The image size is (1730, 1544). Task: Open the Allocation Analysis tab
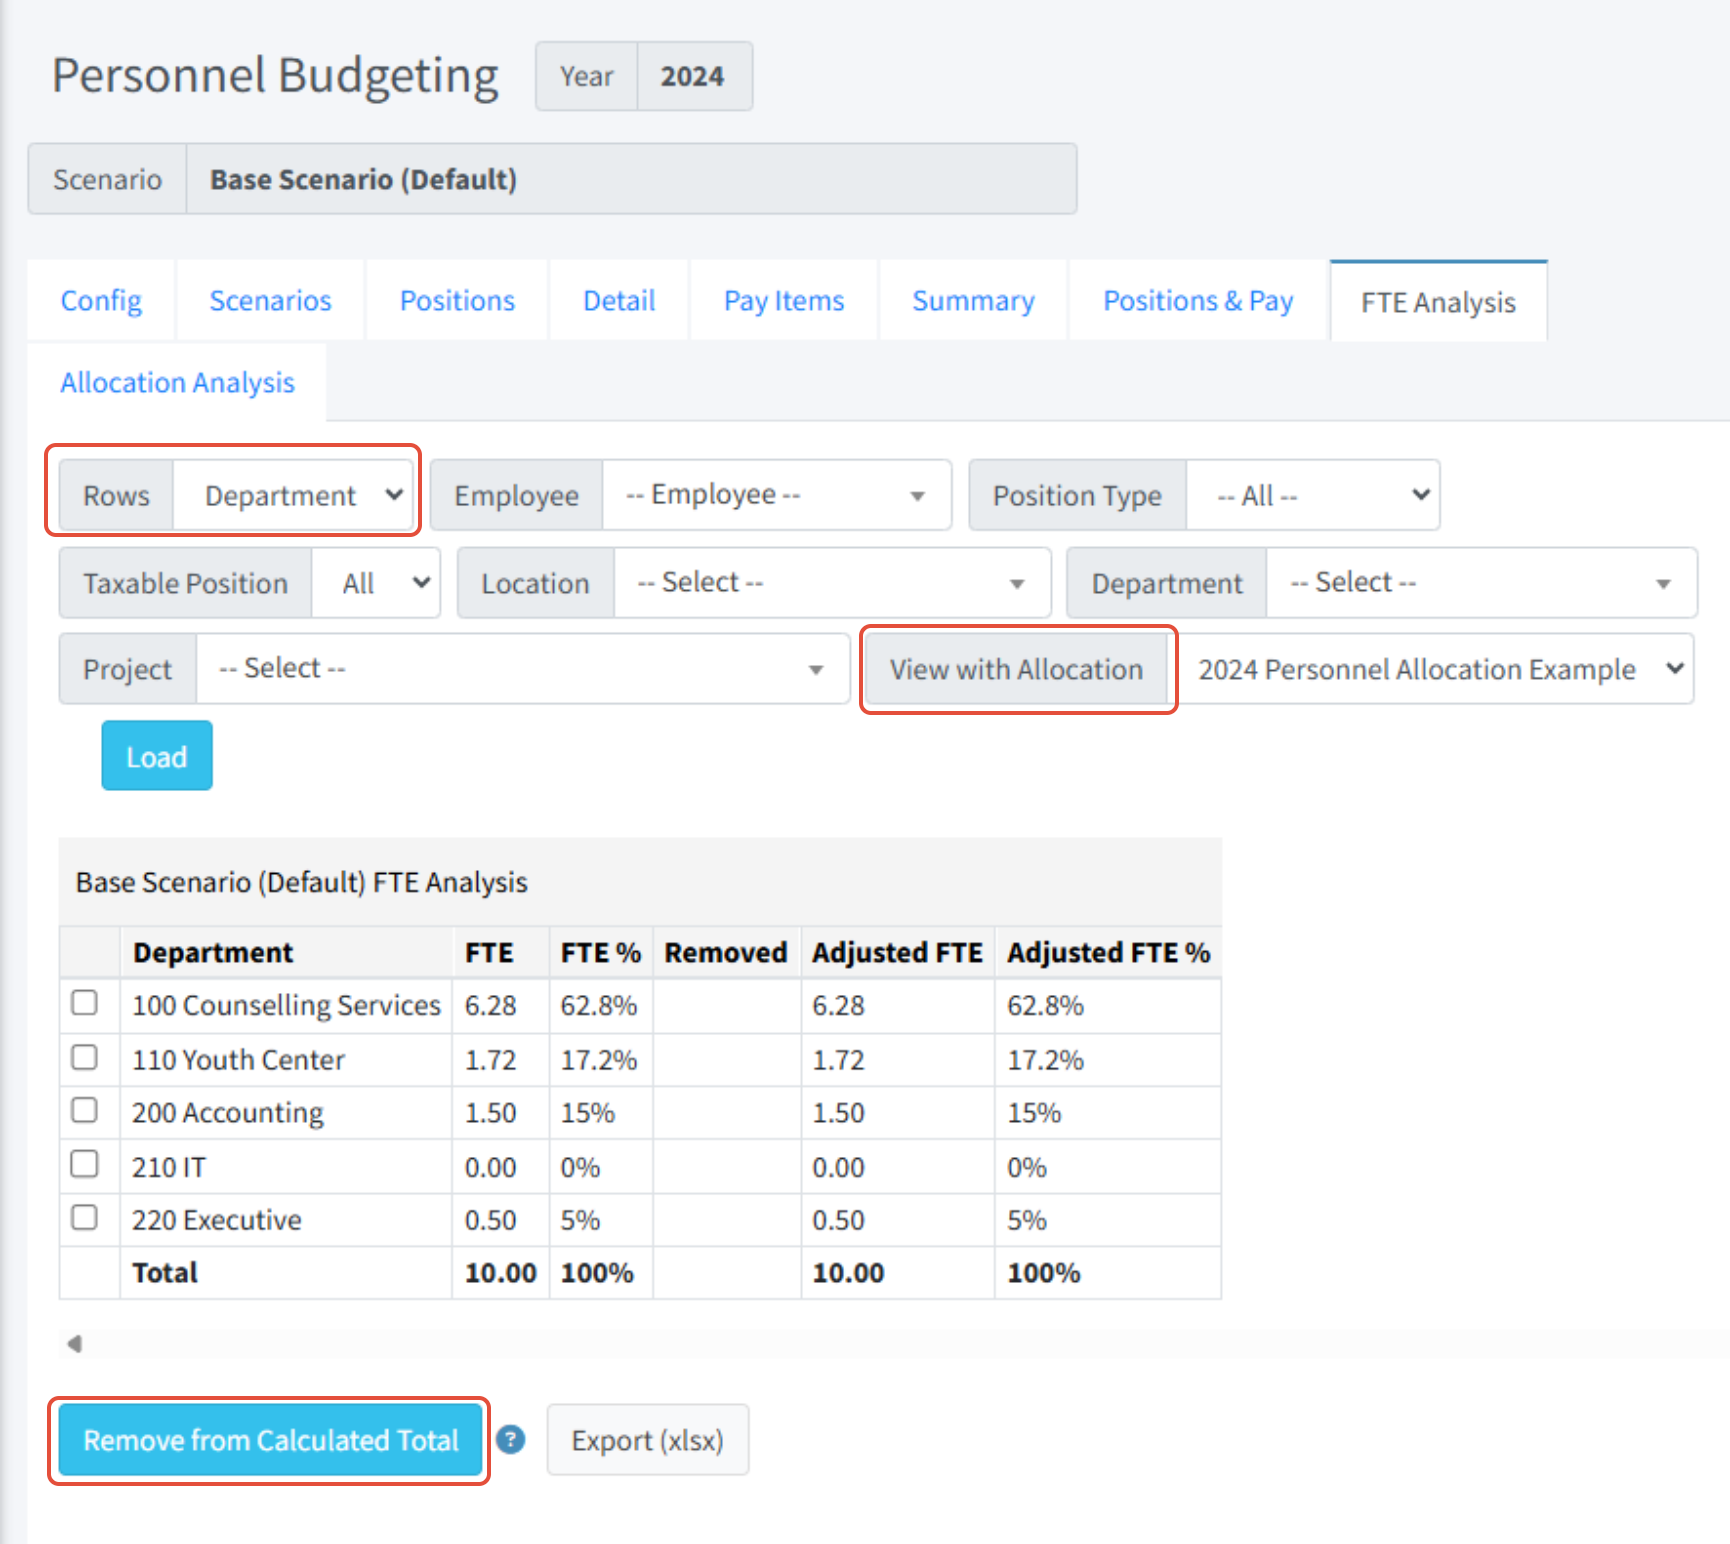point(177,383)
